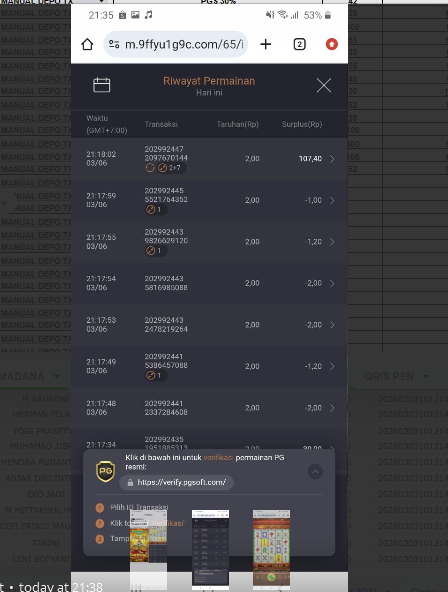Select EKO JADI cell in spreadsheet
The width and height of the screenshot is (448, 592).
tap(46, 494)
